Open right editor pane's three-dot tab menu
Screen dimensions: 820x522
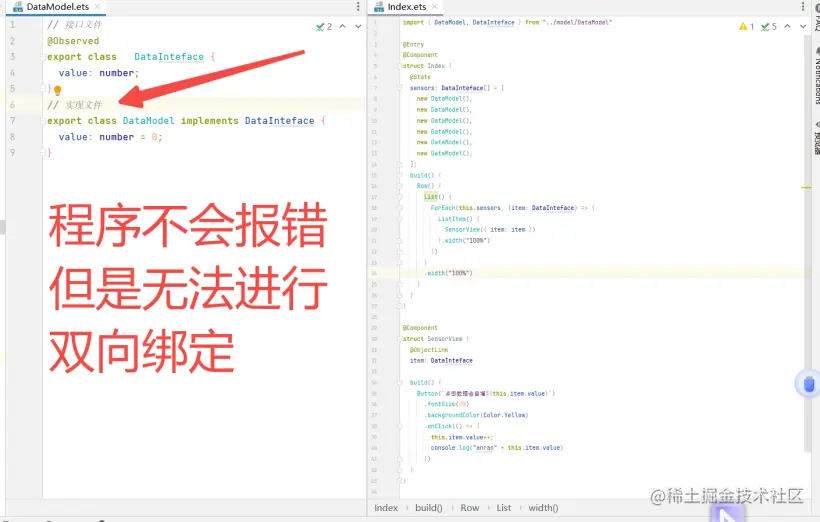click(803, 6)
